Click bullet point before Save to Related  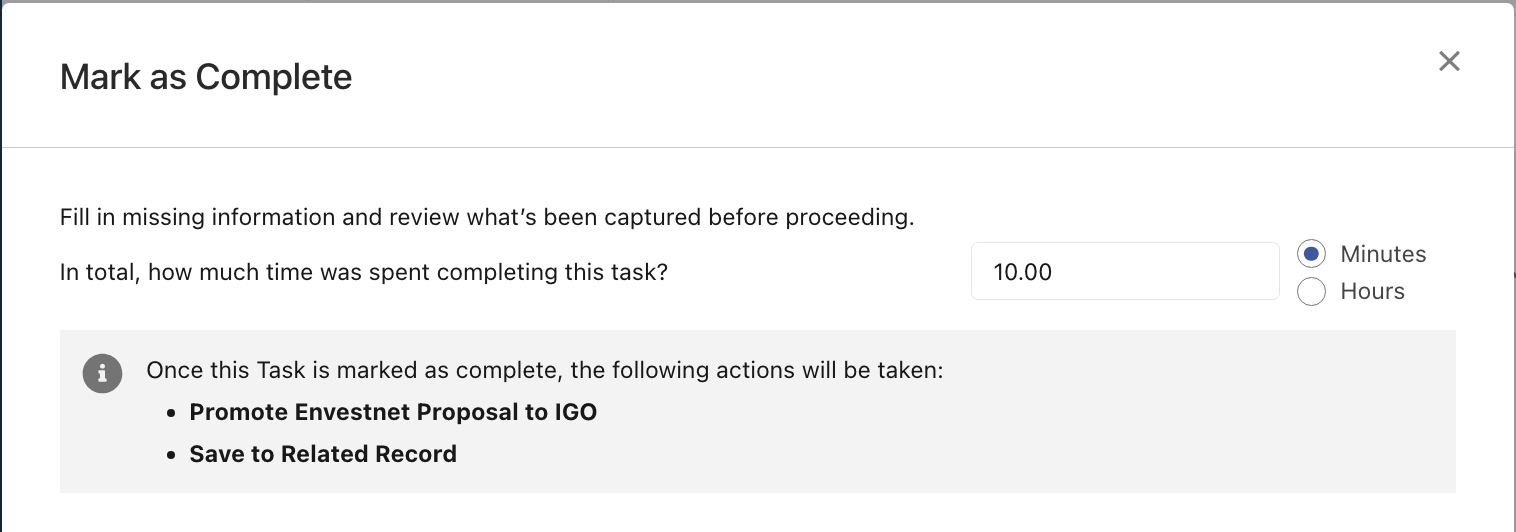[171, 455]
